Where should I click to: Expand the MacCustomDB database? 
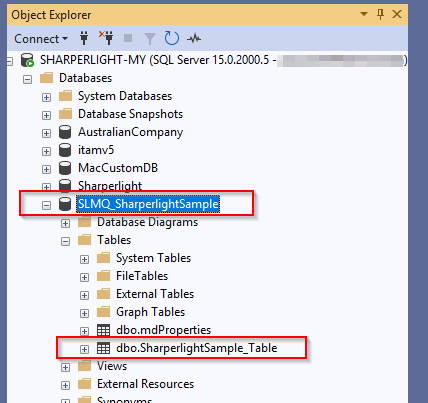[x=46, y=169]
